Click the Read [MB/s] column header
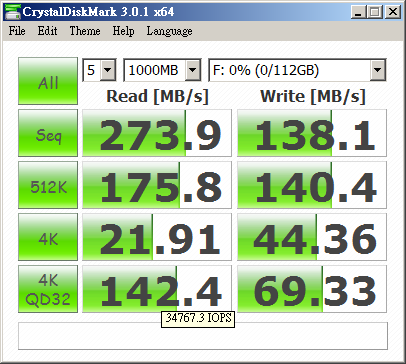This screenshot has height=364, width=406. pos(157,96)
